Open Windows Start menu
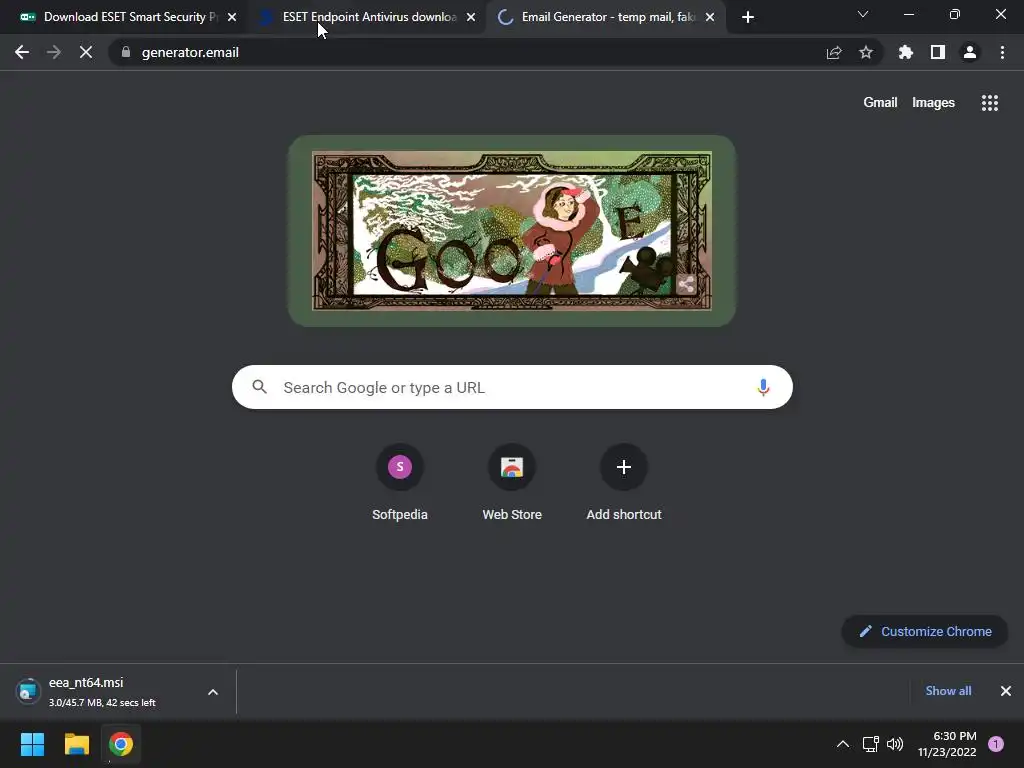 pos(32,744)
